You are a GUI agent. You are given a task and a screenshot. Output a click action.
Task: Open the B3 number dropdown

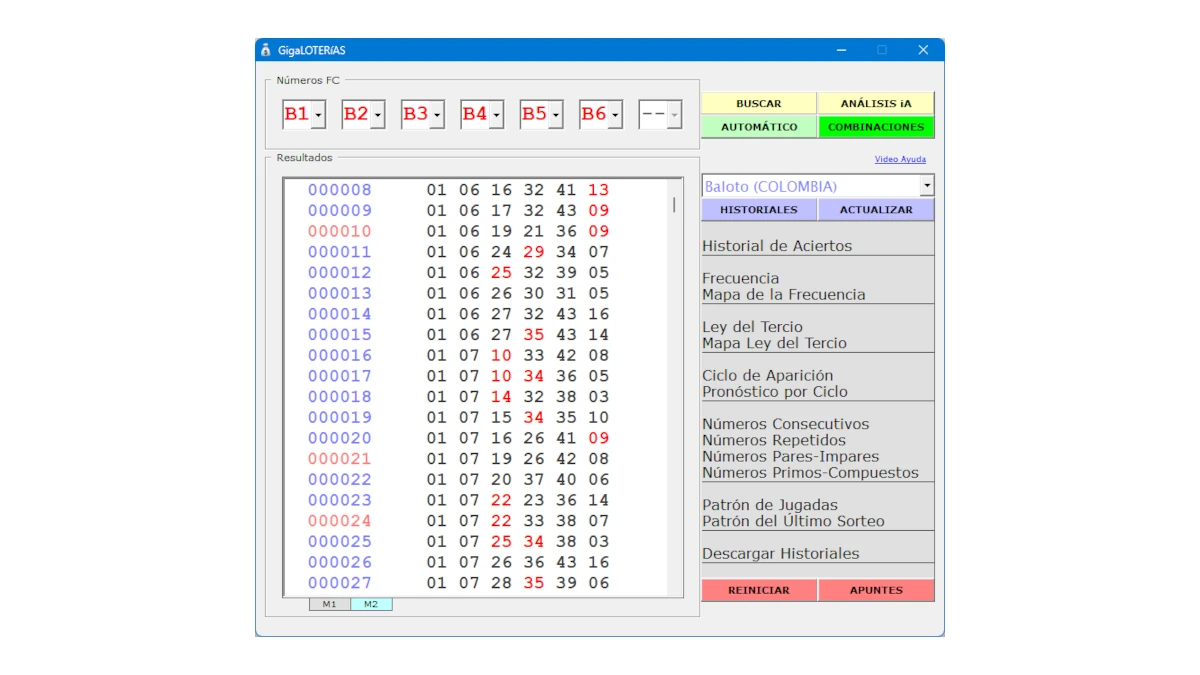[437, 114]
